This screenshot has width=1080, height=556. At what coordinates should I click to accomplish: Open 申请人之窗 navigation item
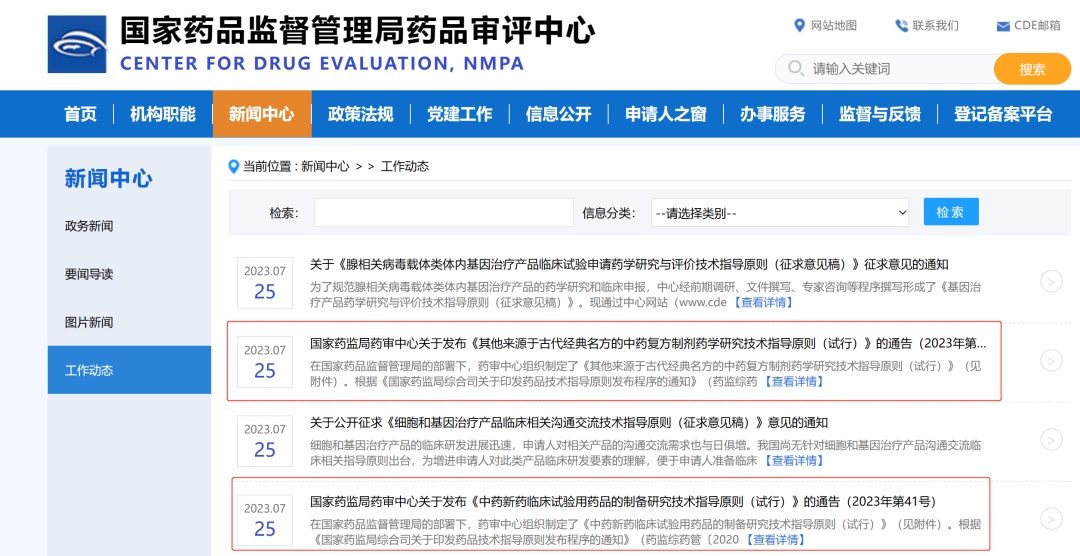[x=665, y=114]
